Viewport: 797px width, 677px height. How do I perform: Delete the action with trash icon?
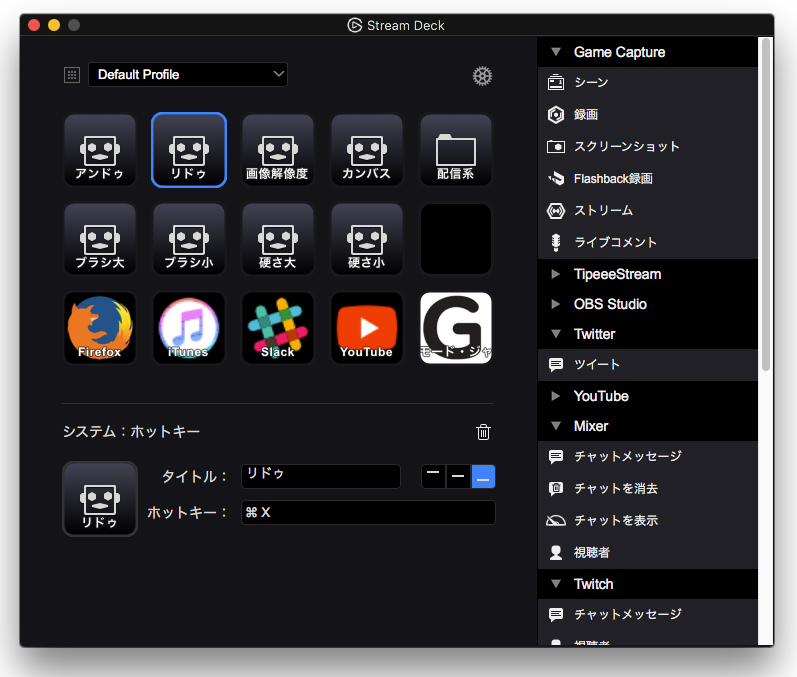(483, 432)
